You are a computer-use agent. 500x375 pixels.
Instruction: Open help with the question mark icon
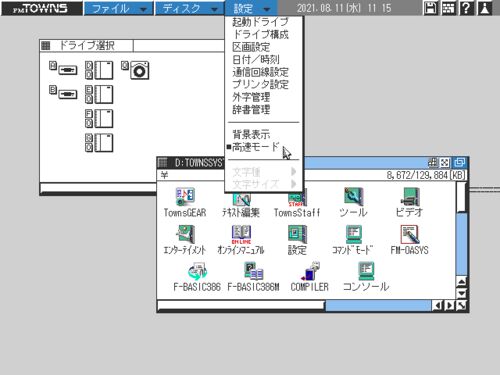pos(467,8)
